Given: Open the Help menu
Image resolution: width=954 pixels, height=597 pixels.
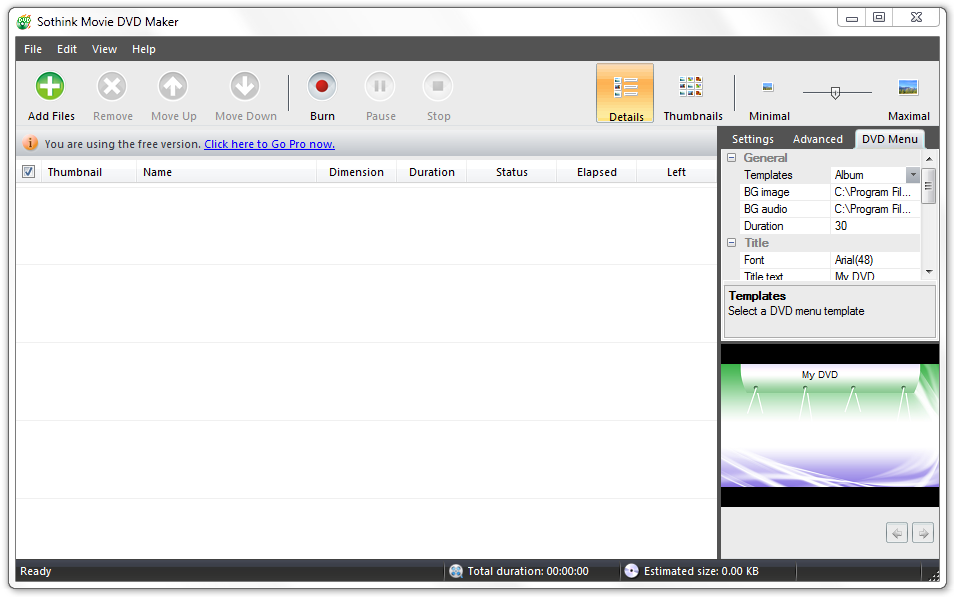Looking at the screenshot, I should [144, 49].
